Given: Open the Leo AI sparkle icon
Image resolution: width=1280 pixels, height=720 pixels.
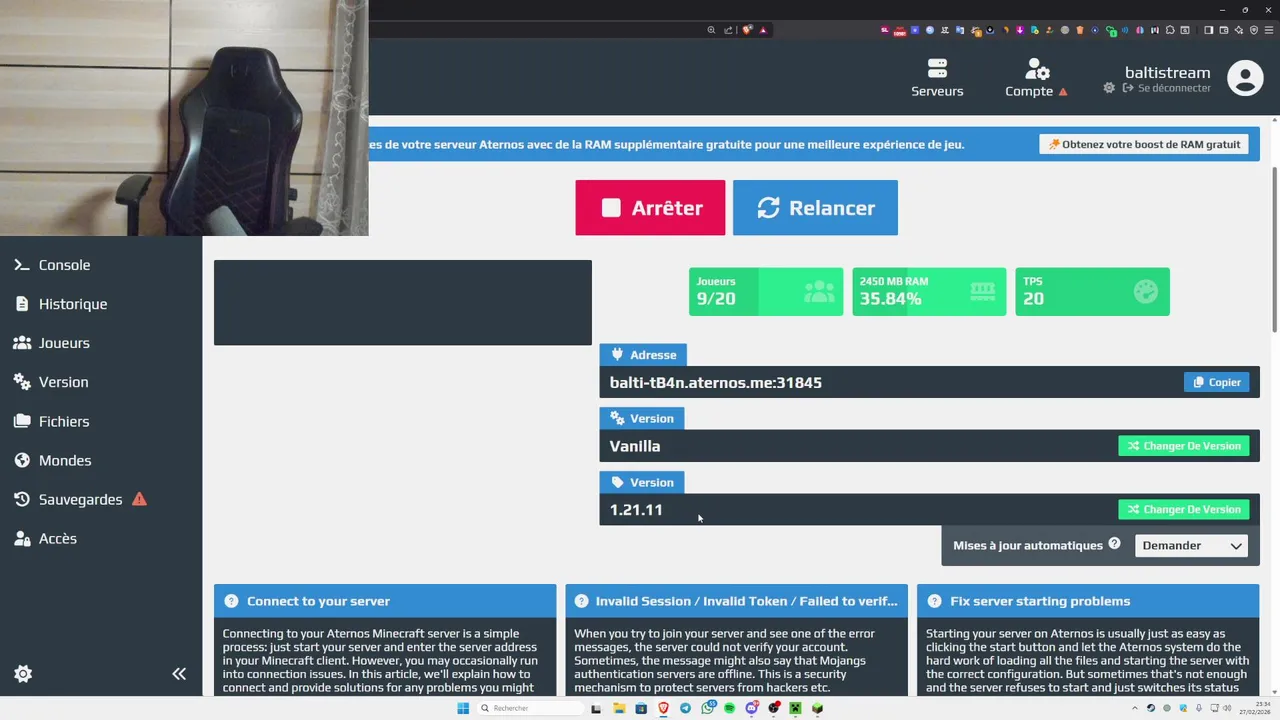Looking at the screenshot, I should pos(1239,30).
